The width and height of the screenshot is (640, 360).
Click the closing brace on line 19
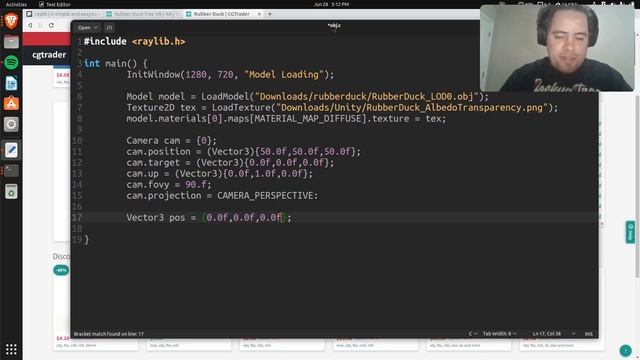click(87, 240)
